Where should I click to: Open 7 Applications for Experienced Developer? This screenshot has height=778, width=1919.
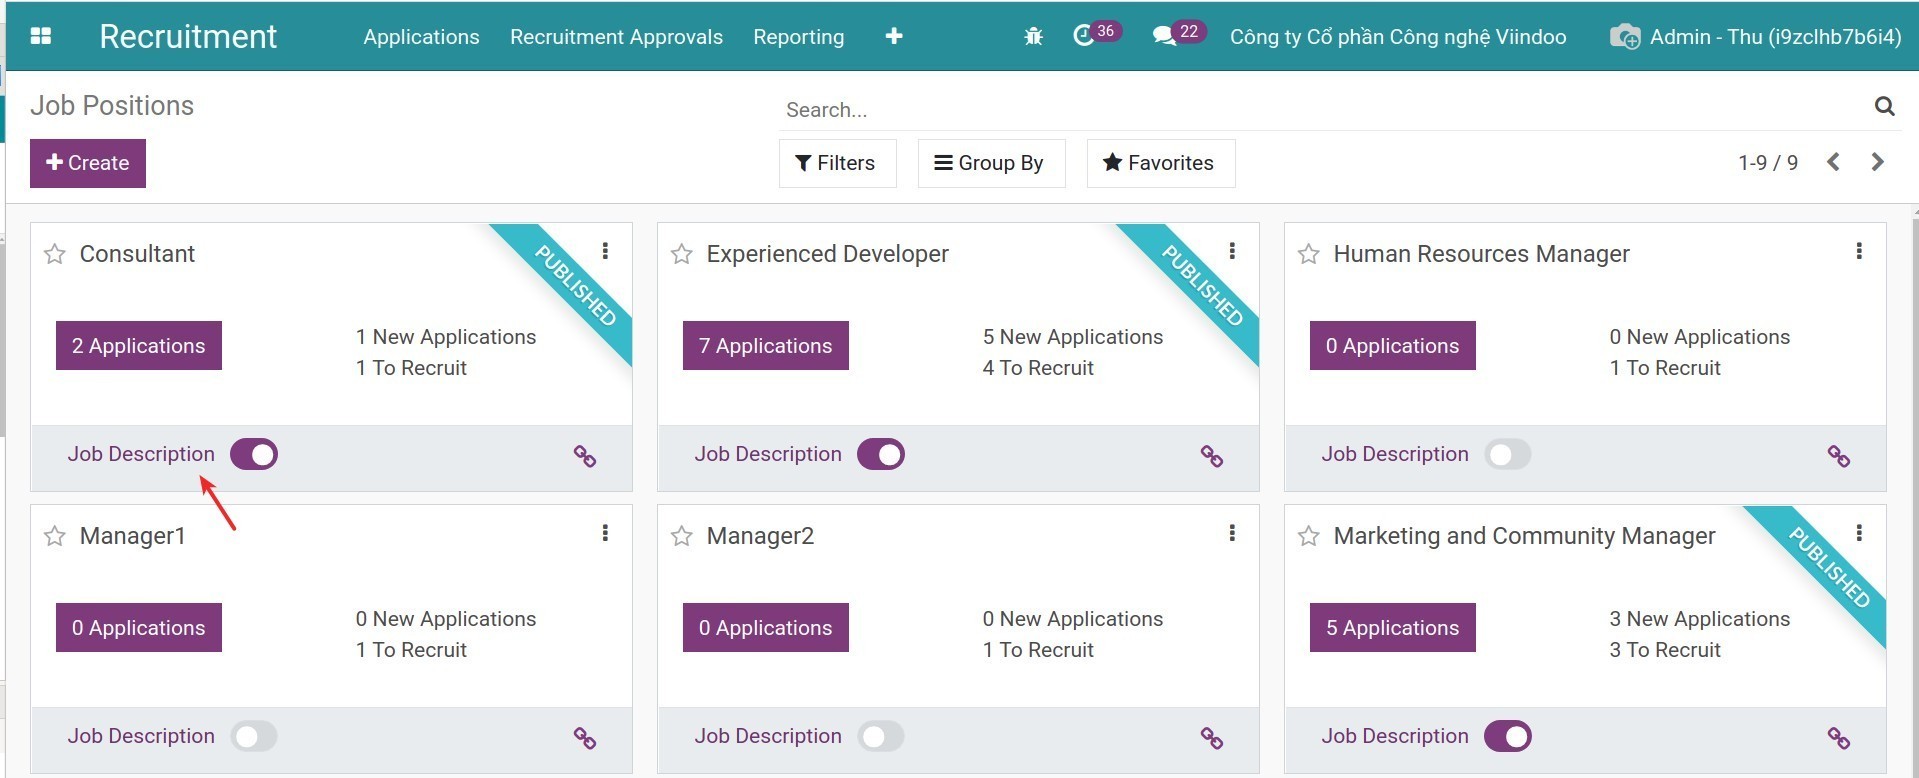(765, 346)
